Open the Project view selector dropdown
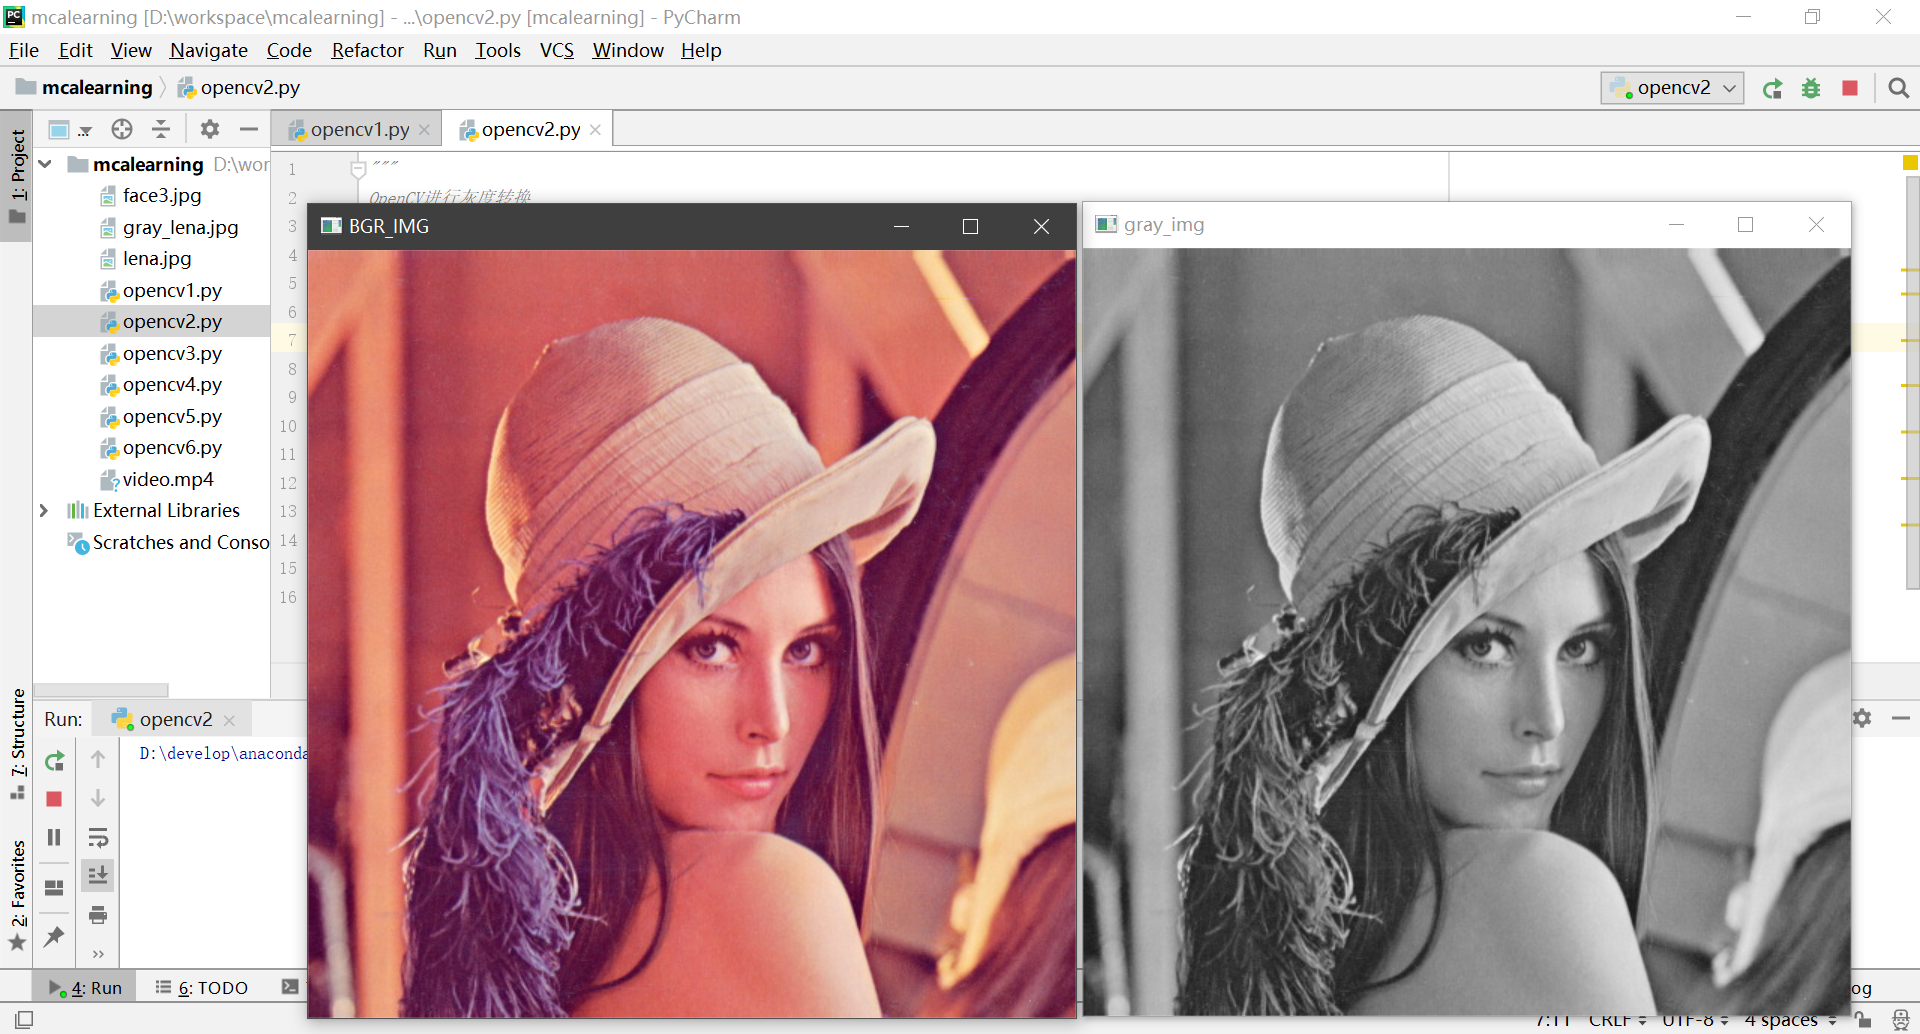Screen dimensions: 1920x1034 pos(70,129)
